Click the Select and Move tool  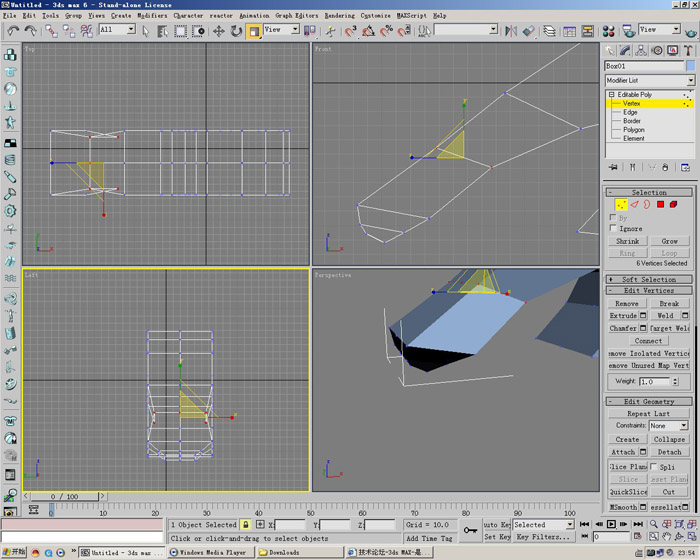pos(219,31)
